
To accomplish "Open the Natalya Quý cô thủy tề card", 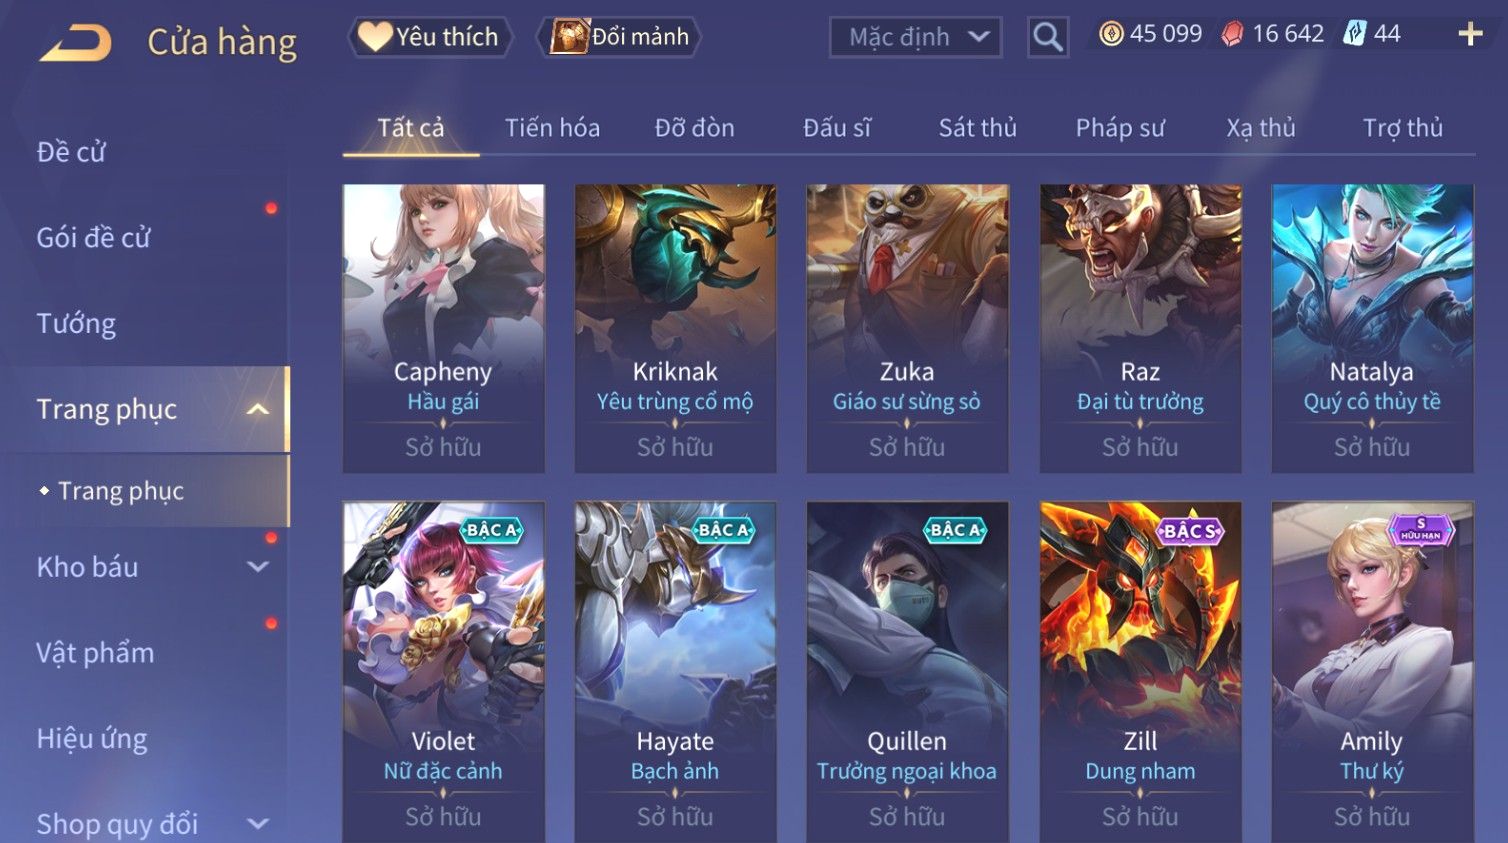I will tap(1372, 328).
